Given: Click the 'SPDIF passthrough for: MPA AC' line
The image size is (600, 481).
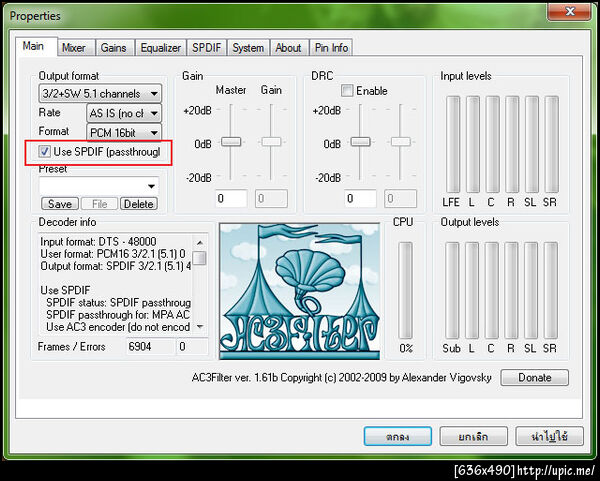Looking at the screenshot, I should click(x=118, y=315).
